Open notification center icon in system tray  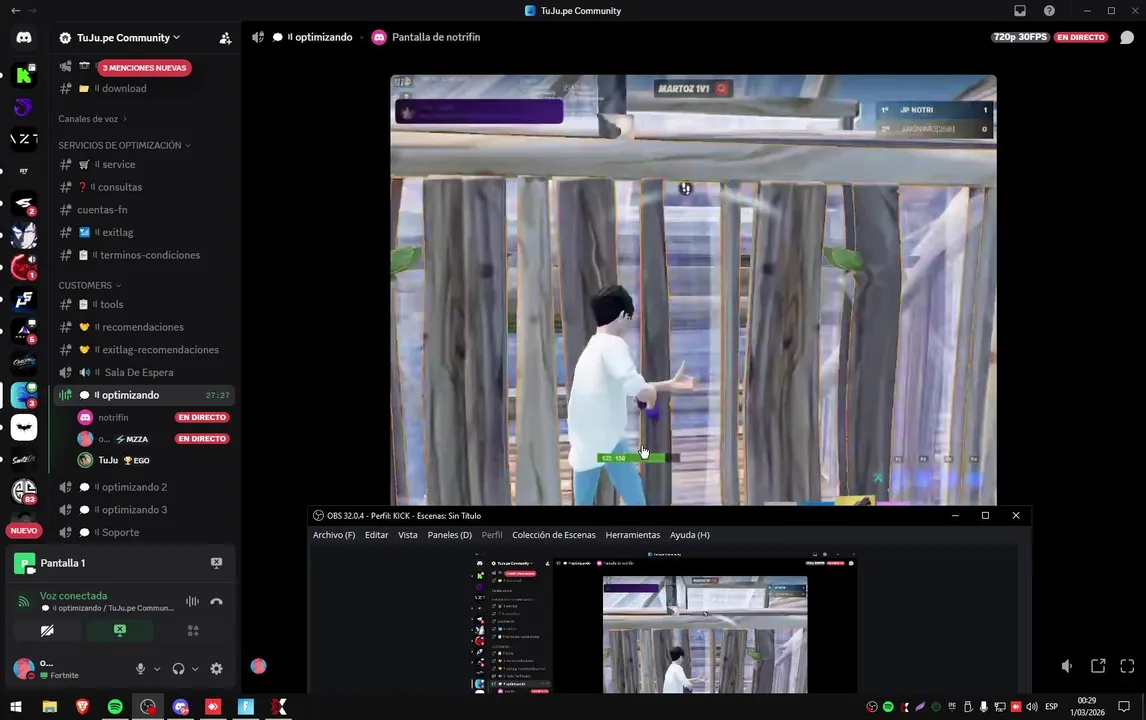1124,707
